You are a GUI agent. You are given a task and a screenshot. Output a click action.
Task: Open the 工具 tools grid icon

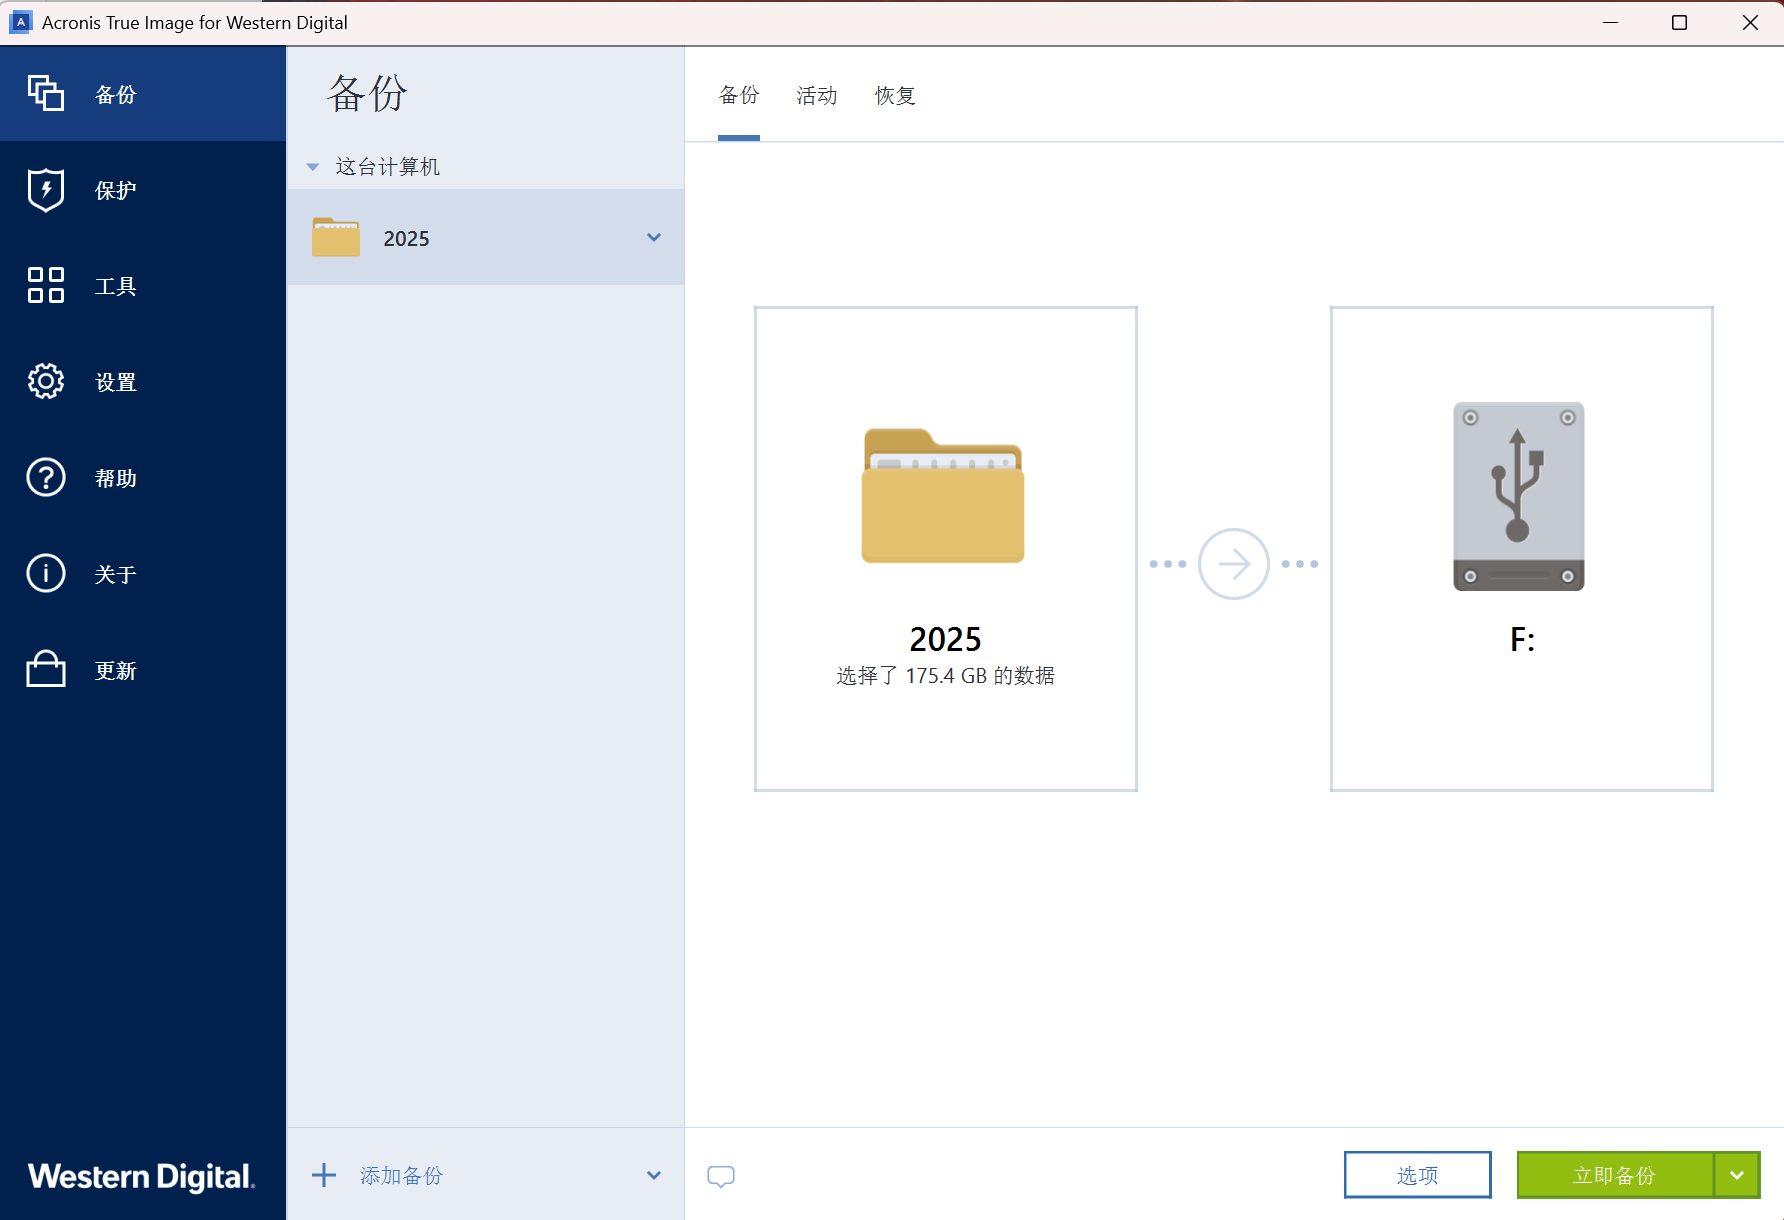click(46, 285)
